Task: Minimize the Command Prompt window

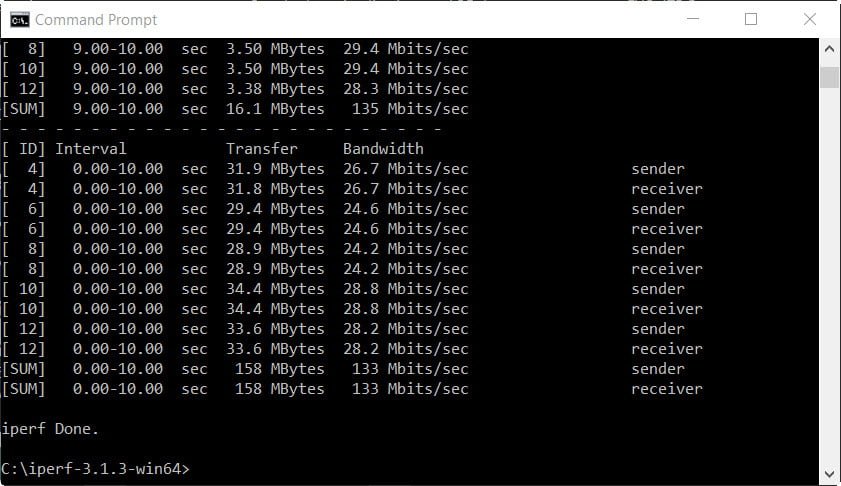Action: pyautogui.click(x=693, y=19)
